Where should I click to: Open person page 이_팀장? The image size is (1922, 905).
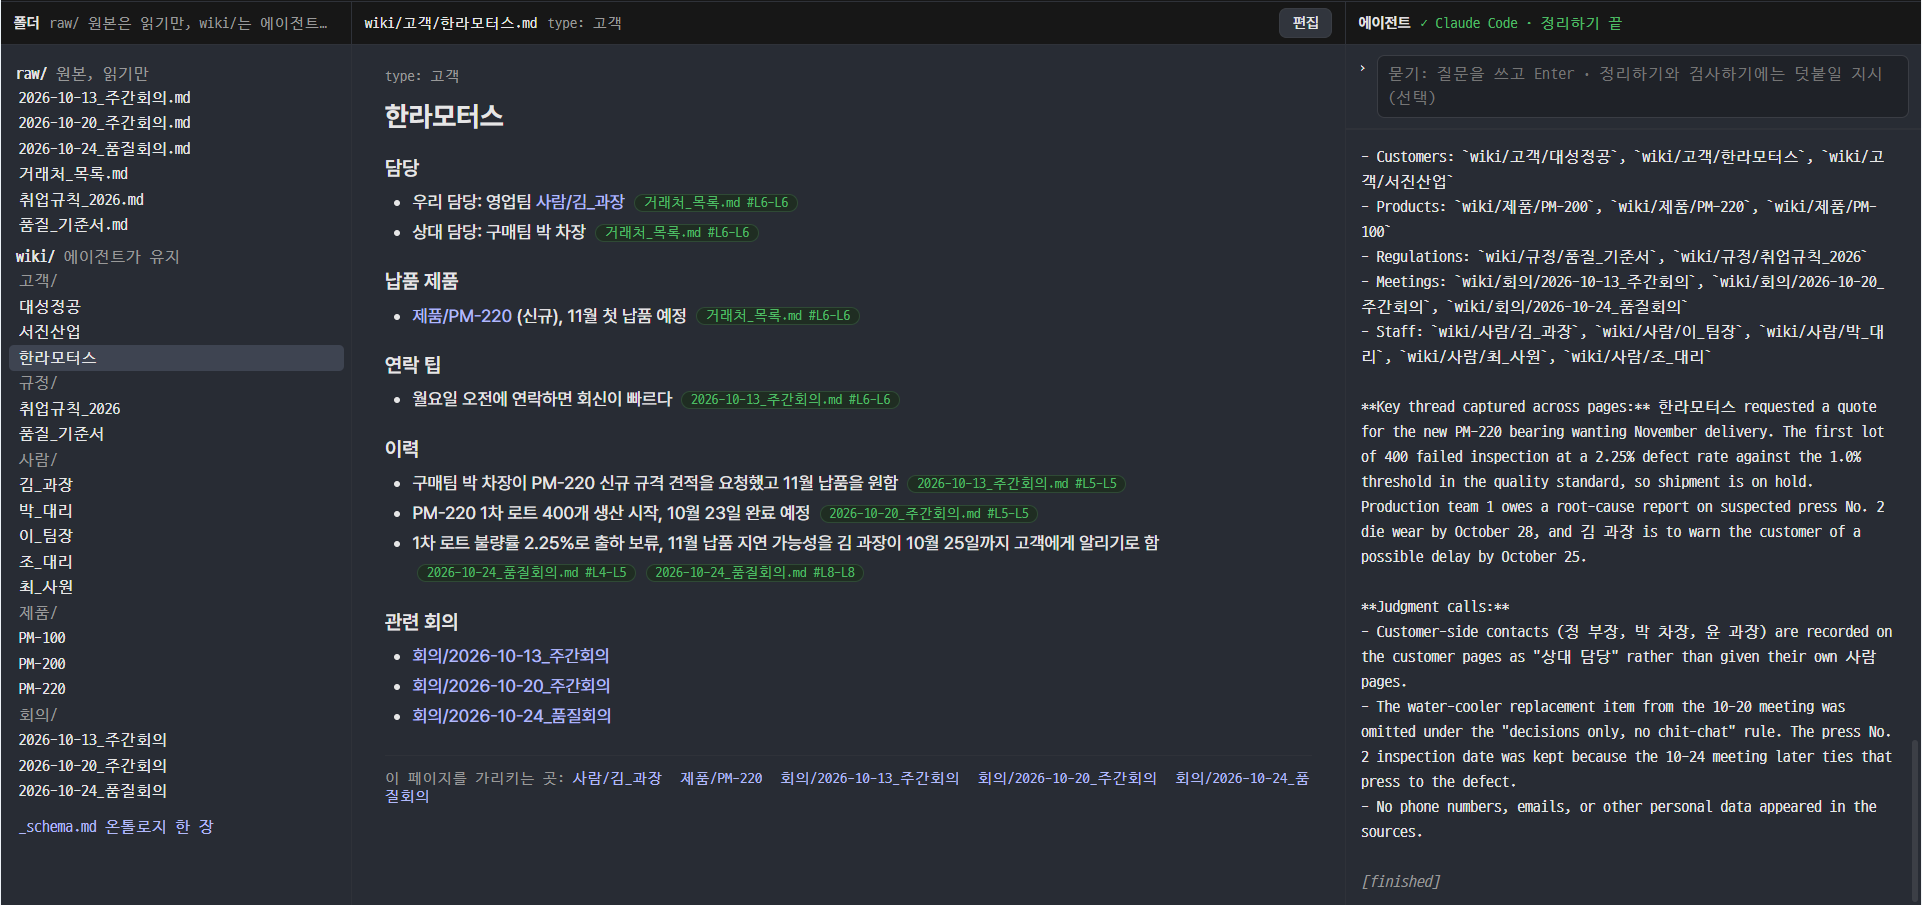46,536
